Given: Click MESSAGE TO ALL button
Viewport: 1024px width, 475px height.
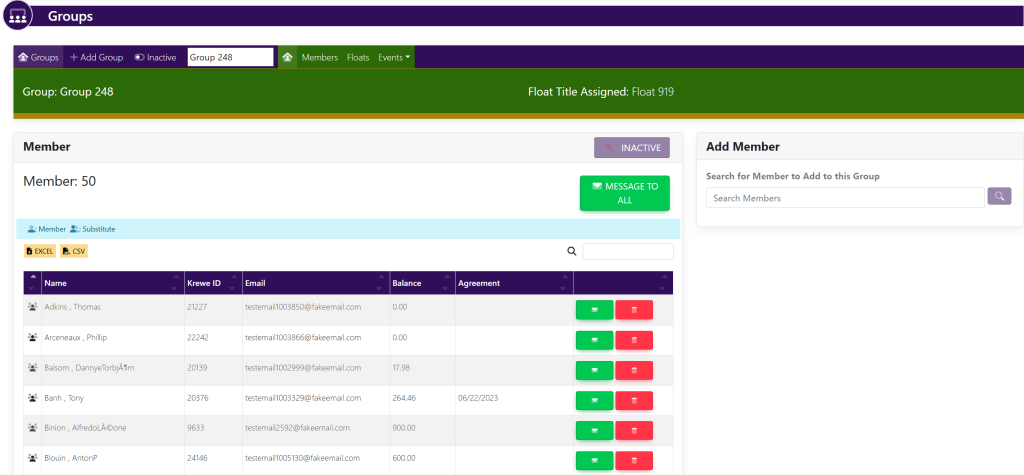Looking at the screenshot, I should click(x=624, y=193).
